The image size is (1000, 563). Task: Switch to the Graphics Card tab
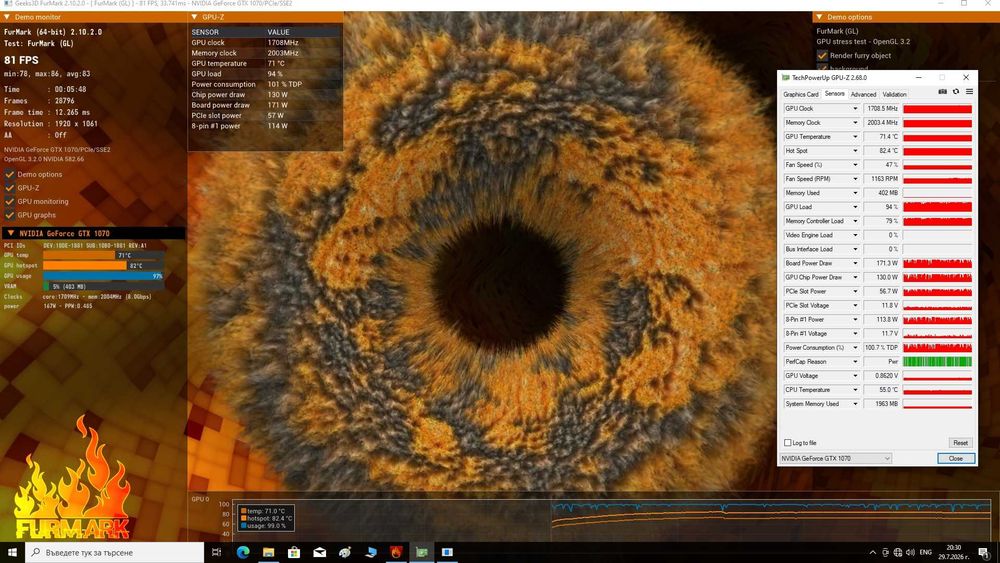800,94
